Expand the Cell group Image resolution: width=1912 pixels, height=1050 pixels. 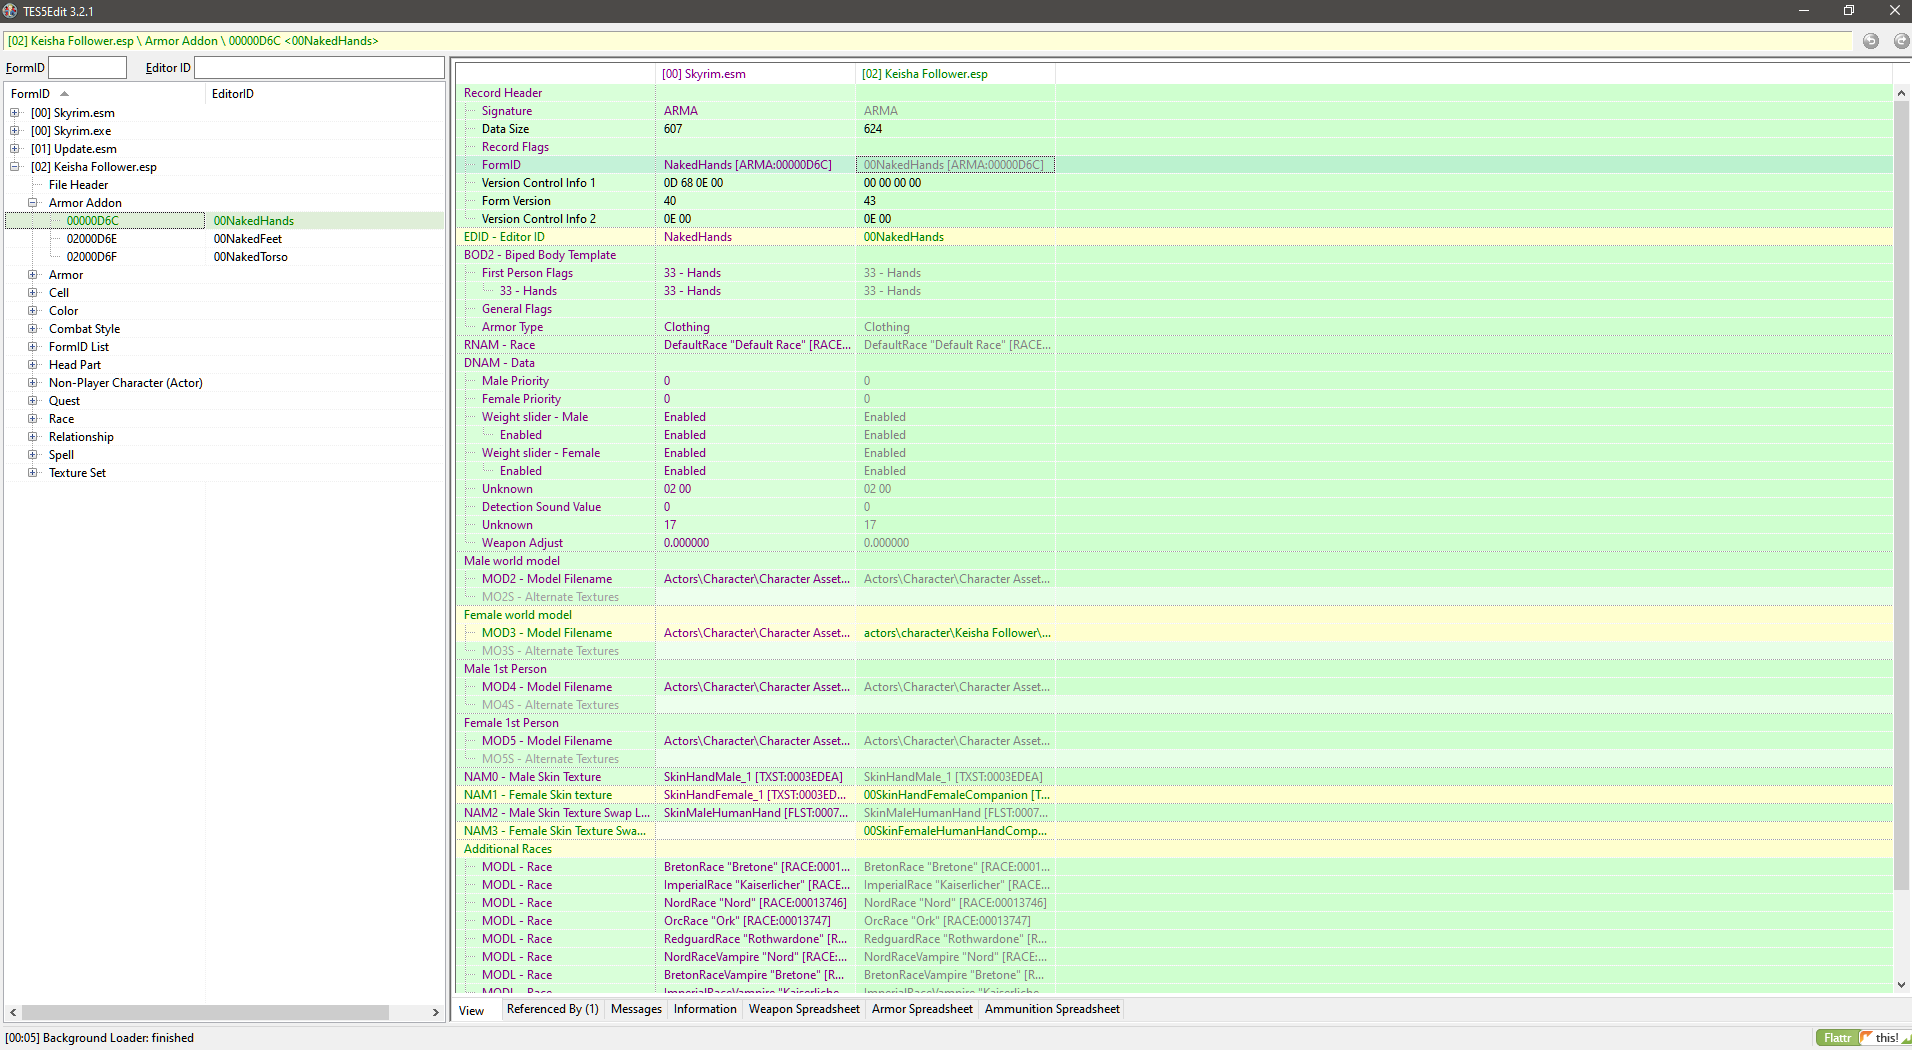pyautogui.click(x=33, y=293)
